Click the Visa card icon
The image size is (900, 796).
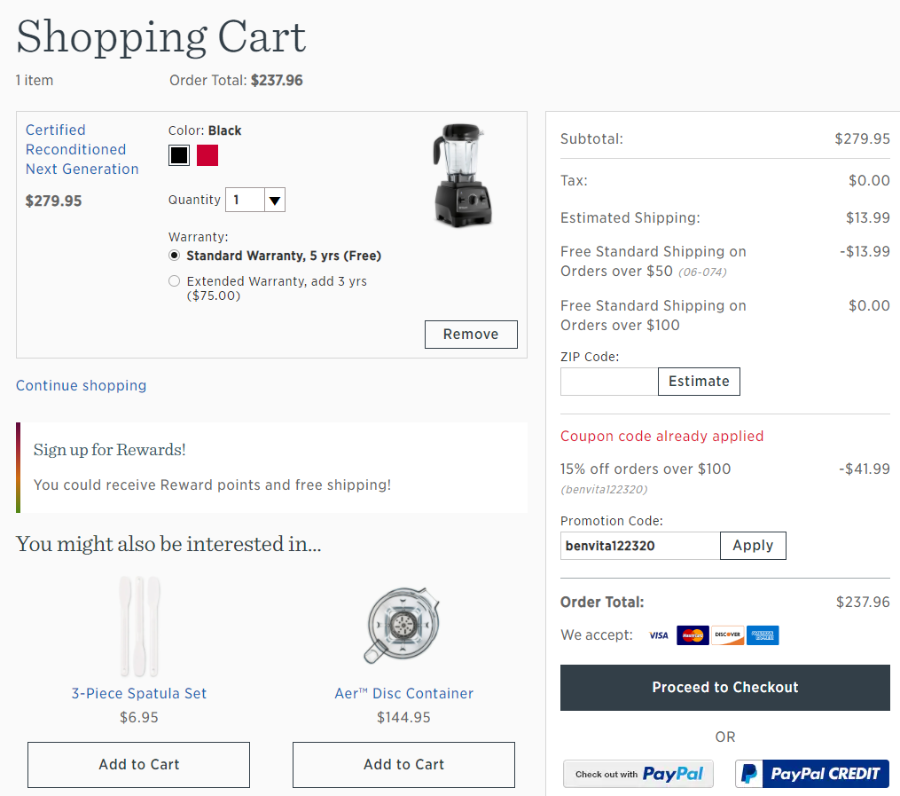pos(658,635)
